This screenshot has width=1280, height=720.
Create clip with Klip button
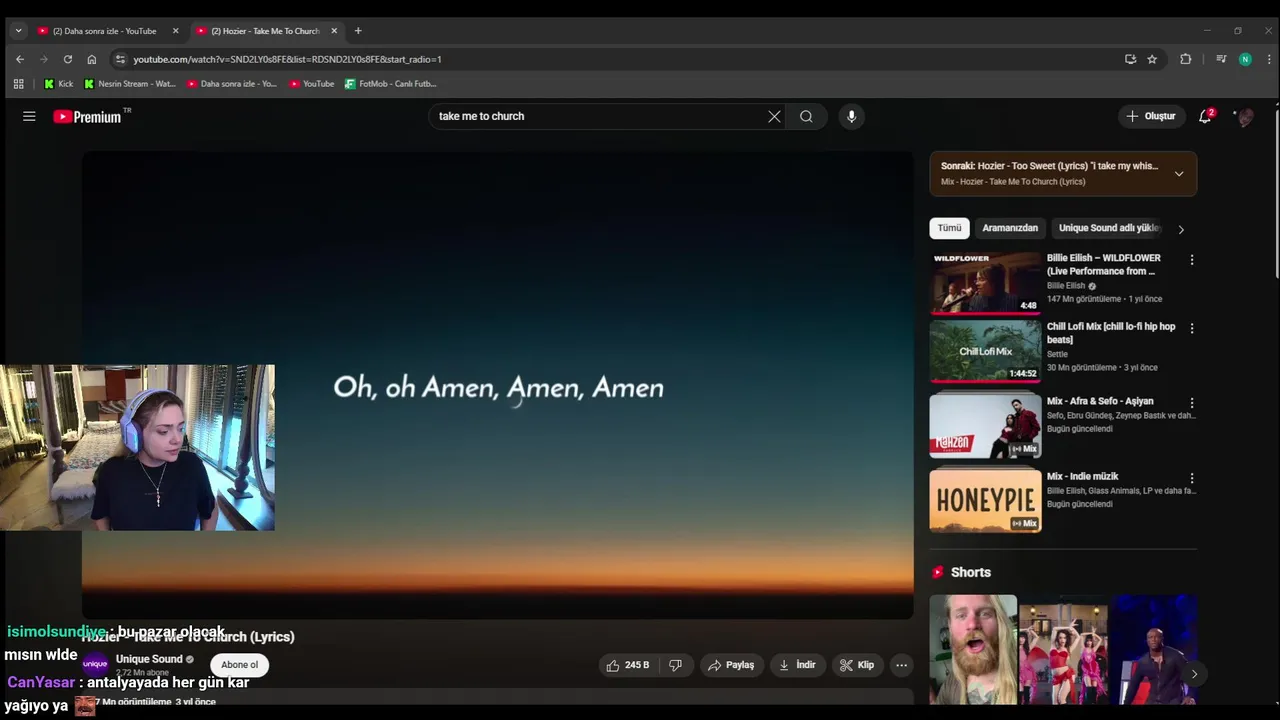click(x=857, y=665)
